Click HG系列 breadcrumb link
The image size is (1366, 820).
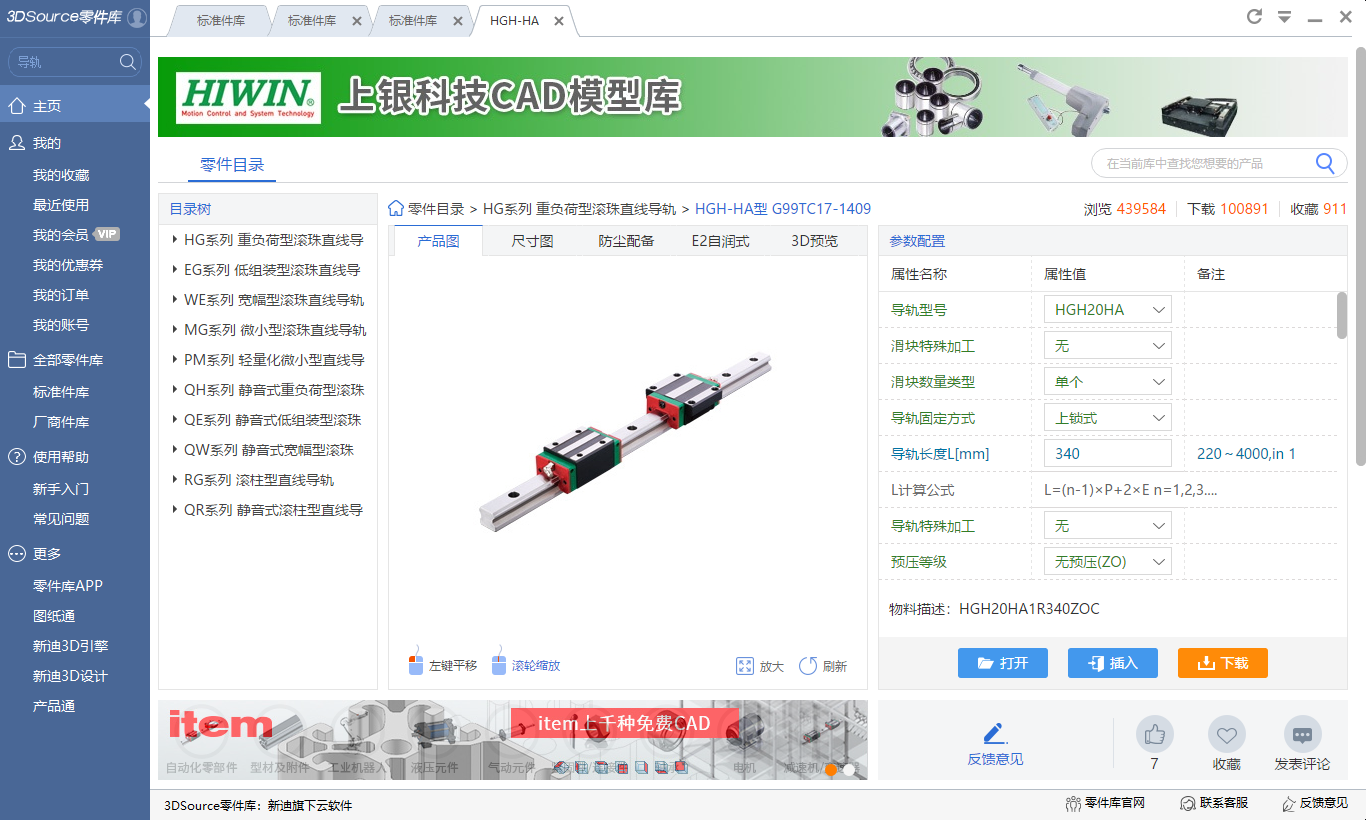pyautogui.click(x=579, y=209)
